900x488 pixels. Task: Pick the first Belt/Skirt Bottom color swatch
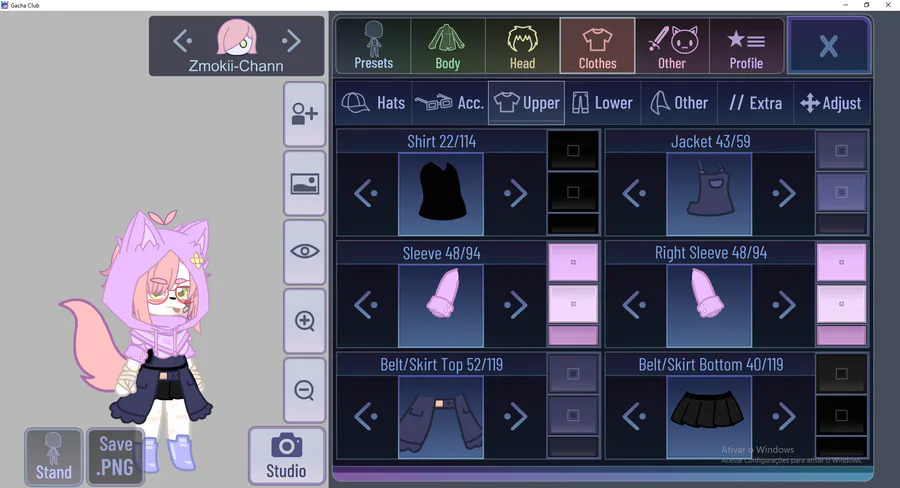841,374
